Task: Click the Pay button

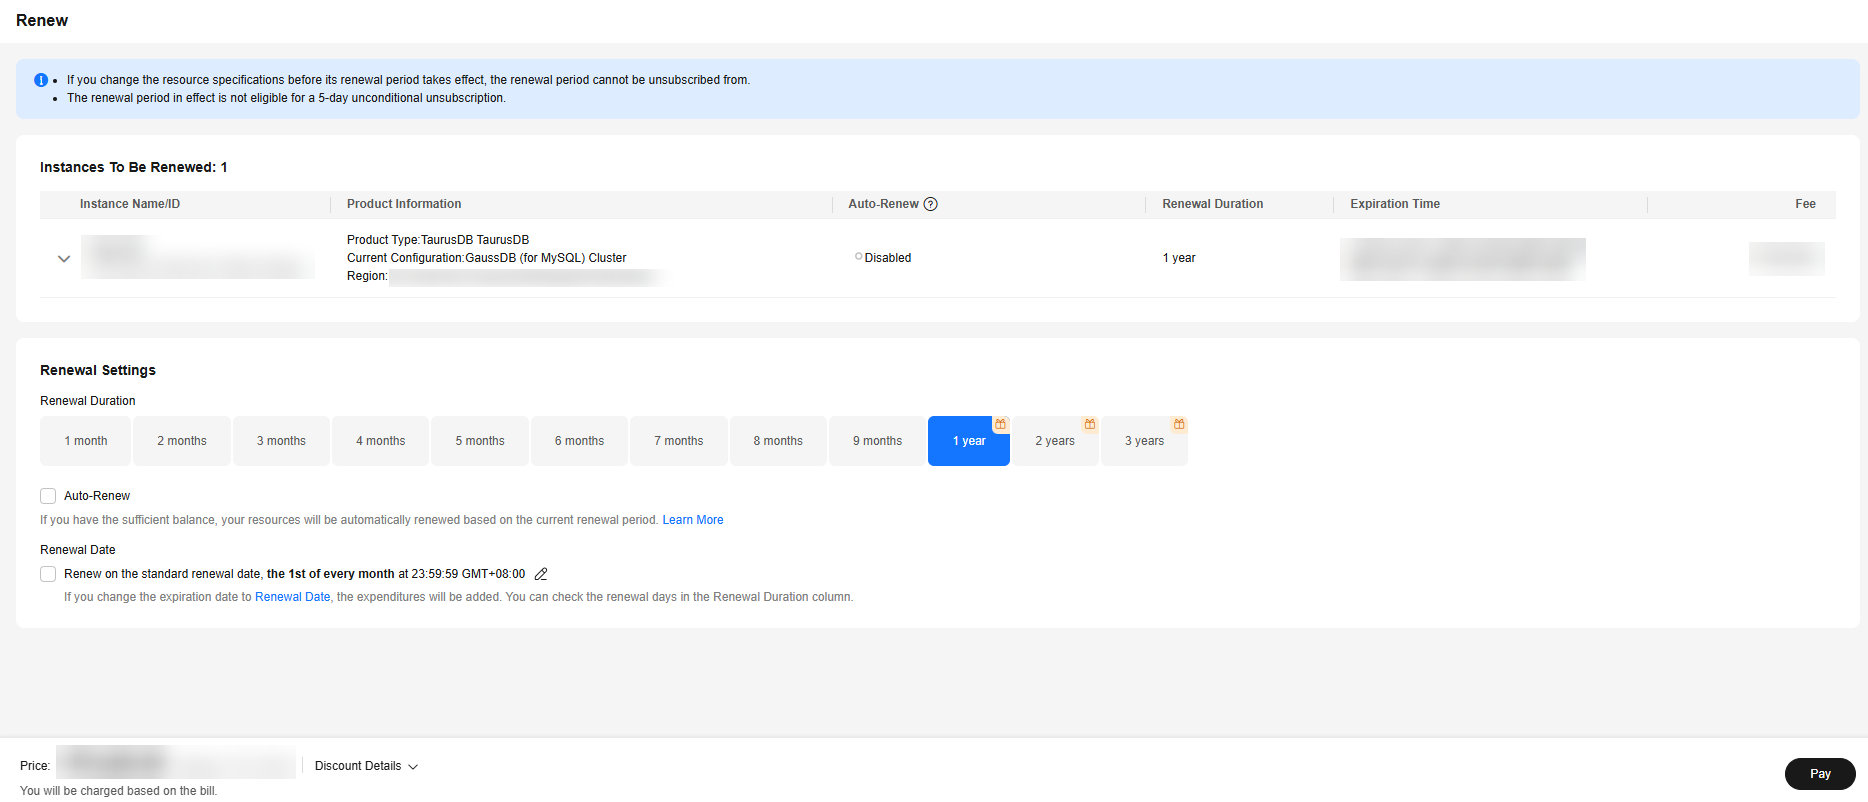Action: (x=1820, y=774)
